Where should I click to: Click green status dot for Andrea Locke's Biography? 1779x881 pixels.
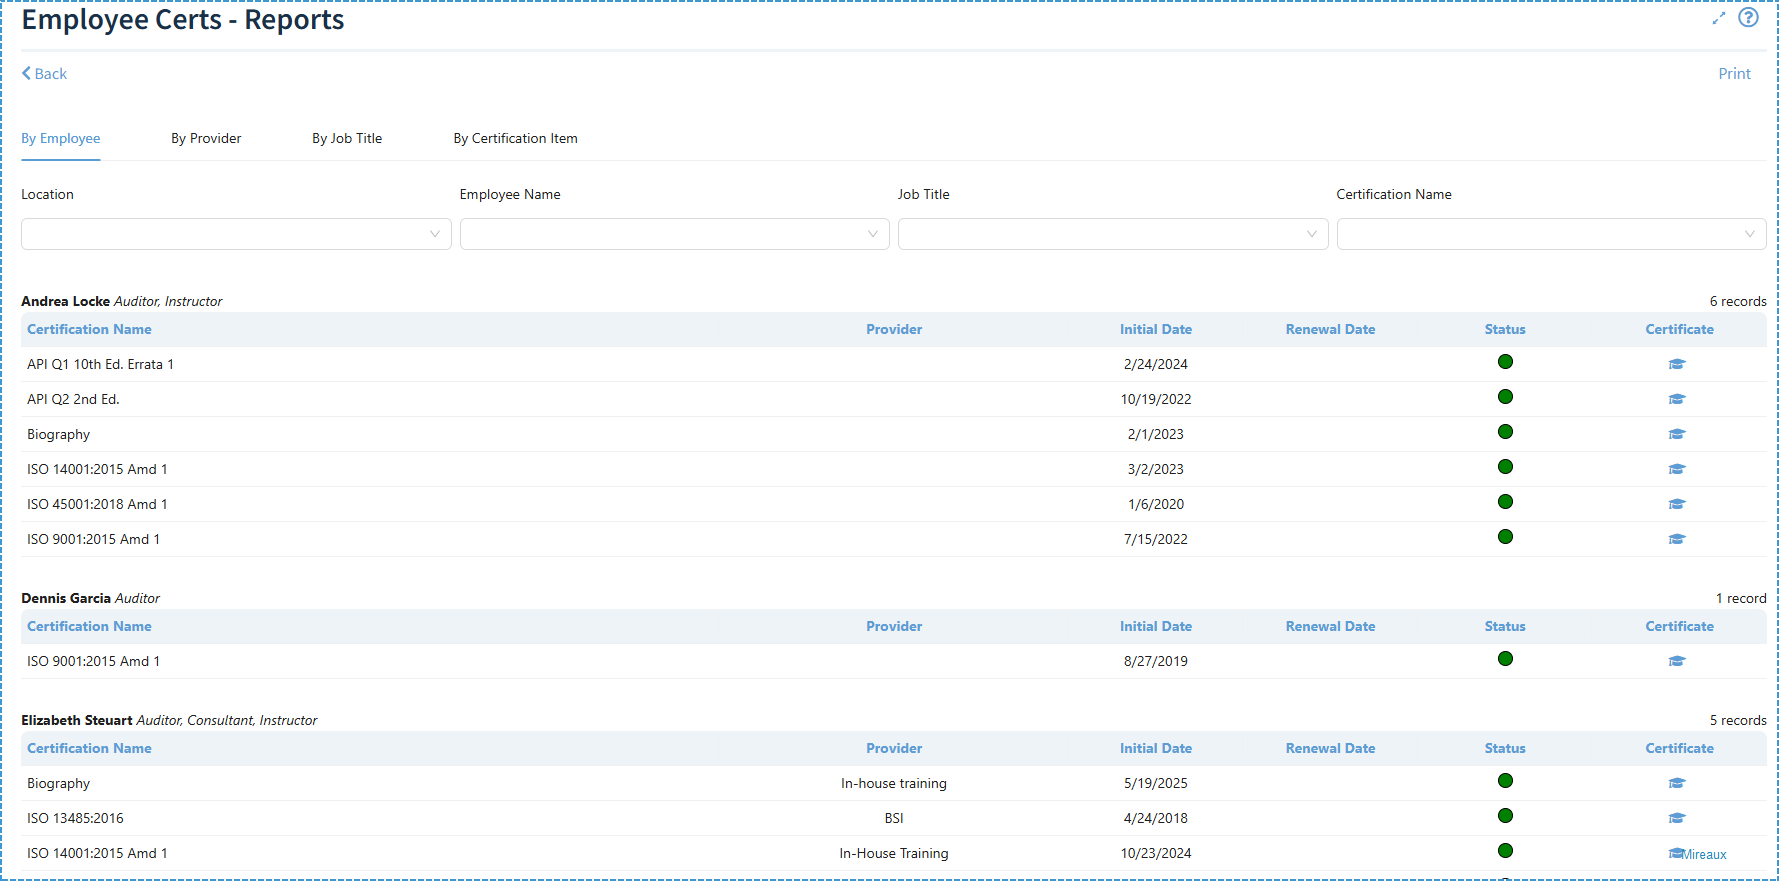point(1505,432)
